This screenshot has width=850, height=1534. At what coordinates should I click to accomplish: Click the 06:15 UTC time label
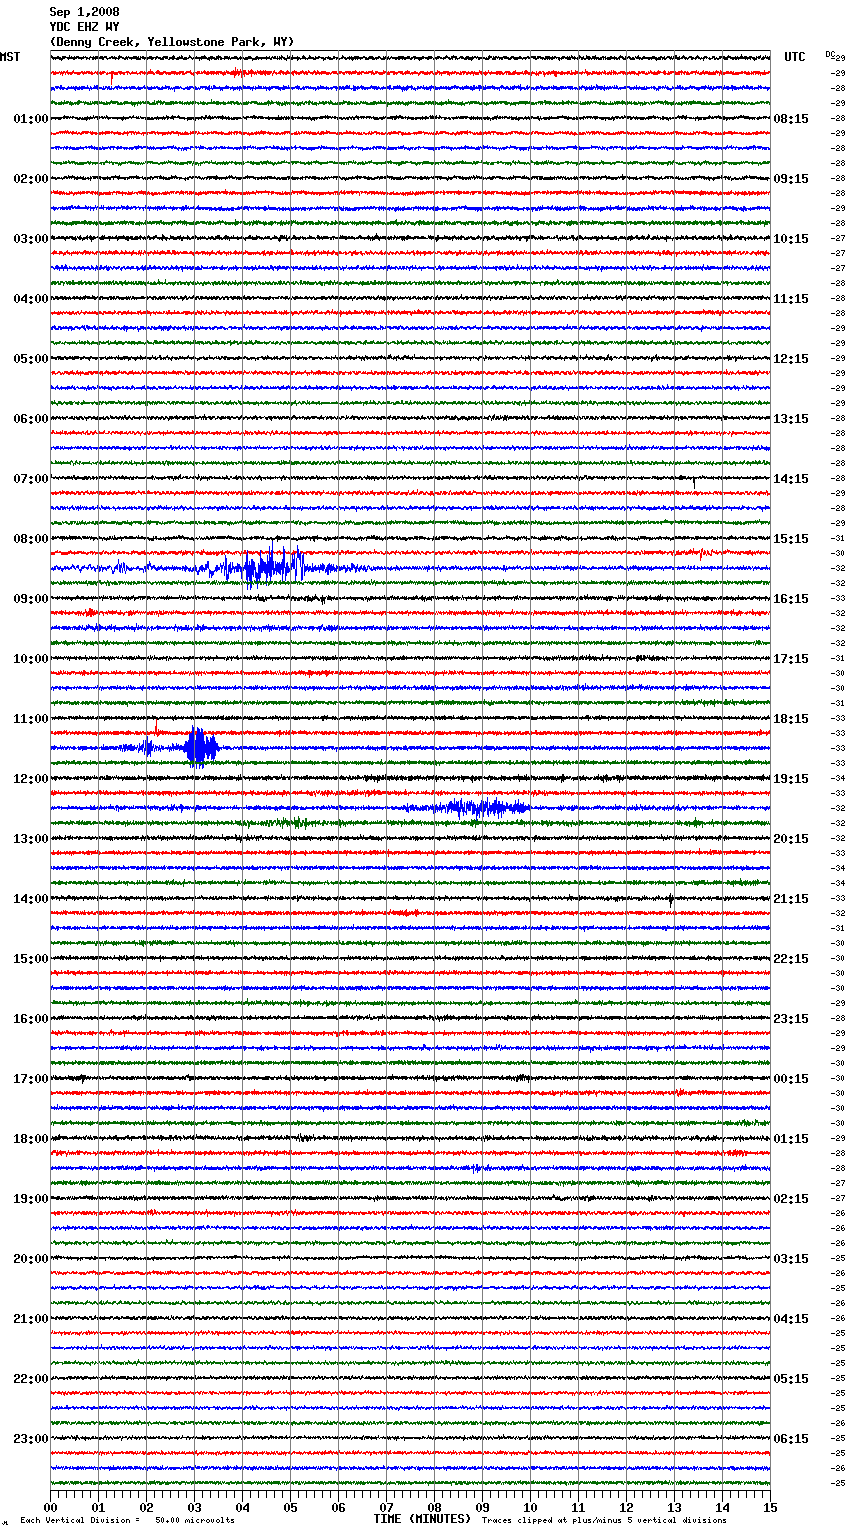[x=791, y=1439]
